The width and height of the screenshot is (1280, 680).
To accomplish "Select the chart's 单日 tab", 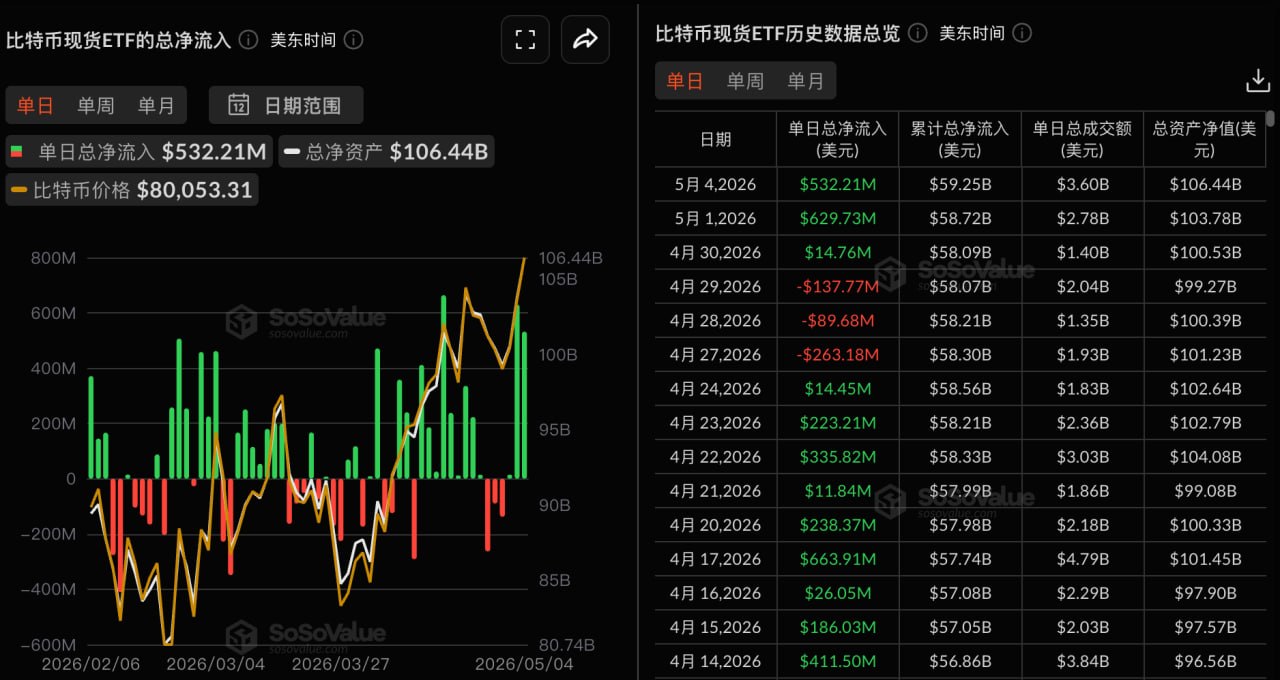I will [x=36, y=105].
